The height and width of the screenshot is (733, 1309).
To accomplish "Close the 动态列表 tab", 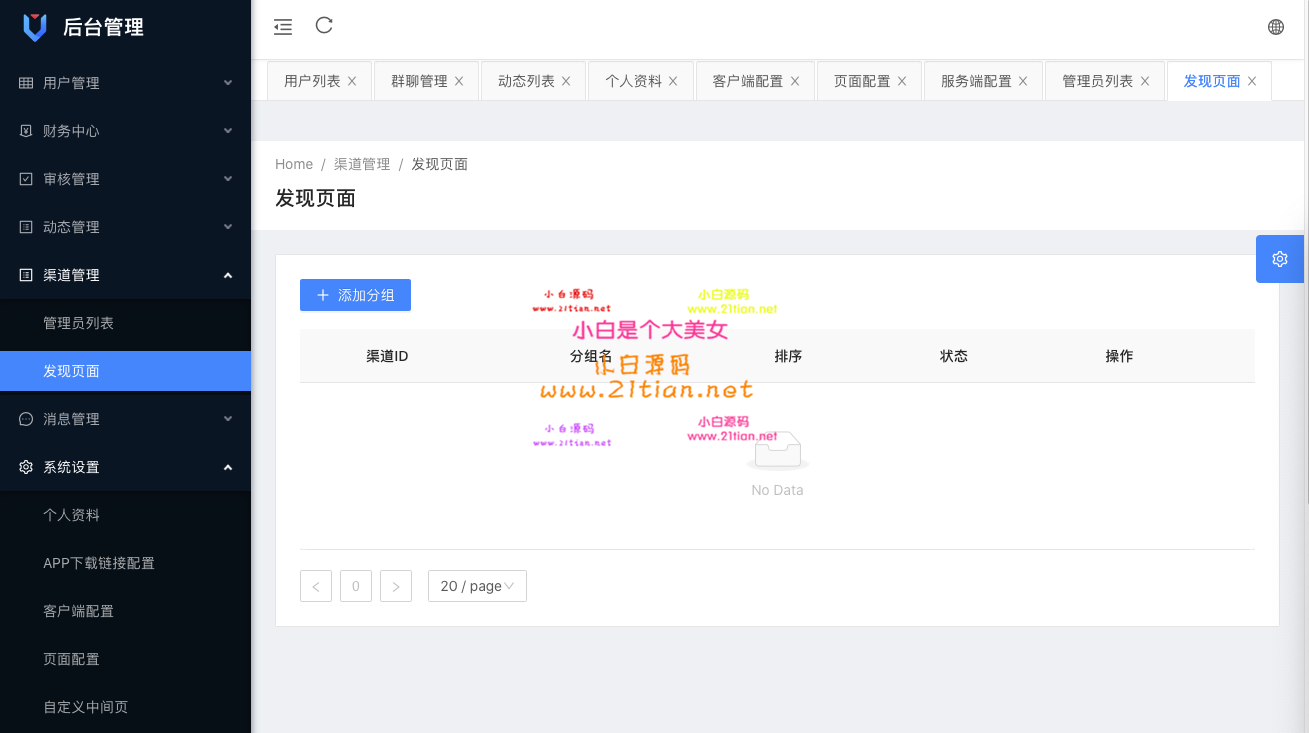I will pos(566,81).
